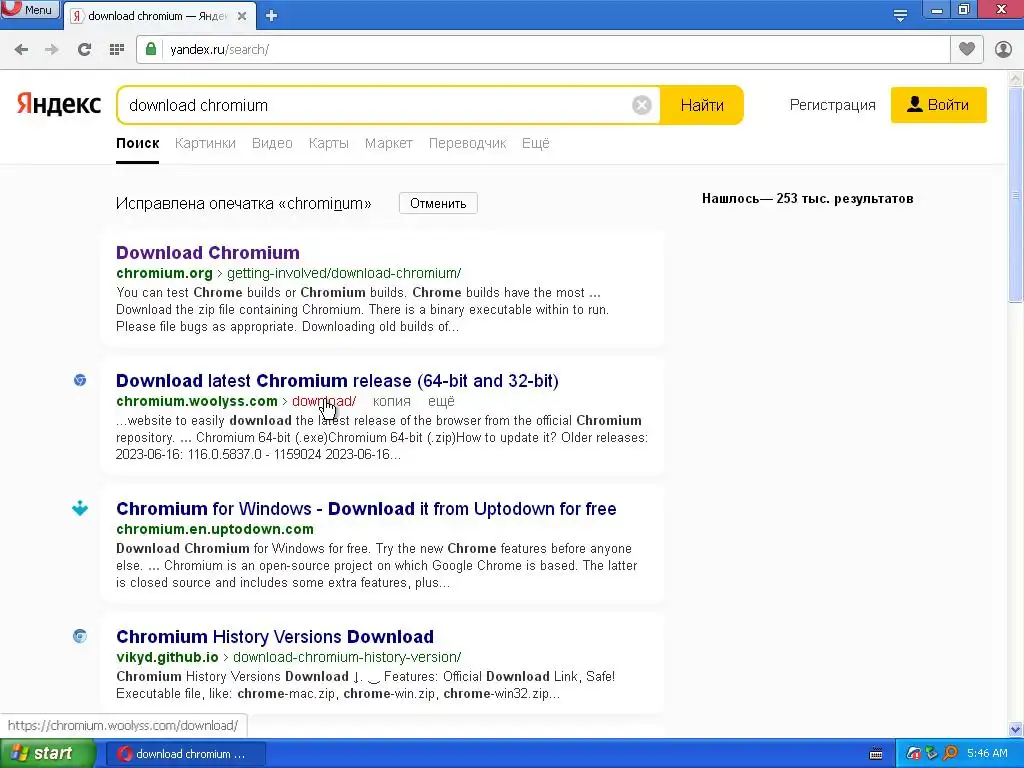
Task: Close the 'download chromium' browser tab
Action: coord(242,16)
